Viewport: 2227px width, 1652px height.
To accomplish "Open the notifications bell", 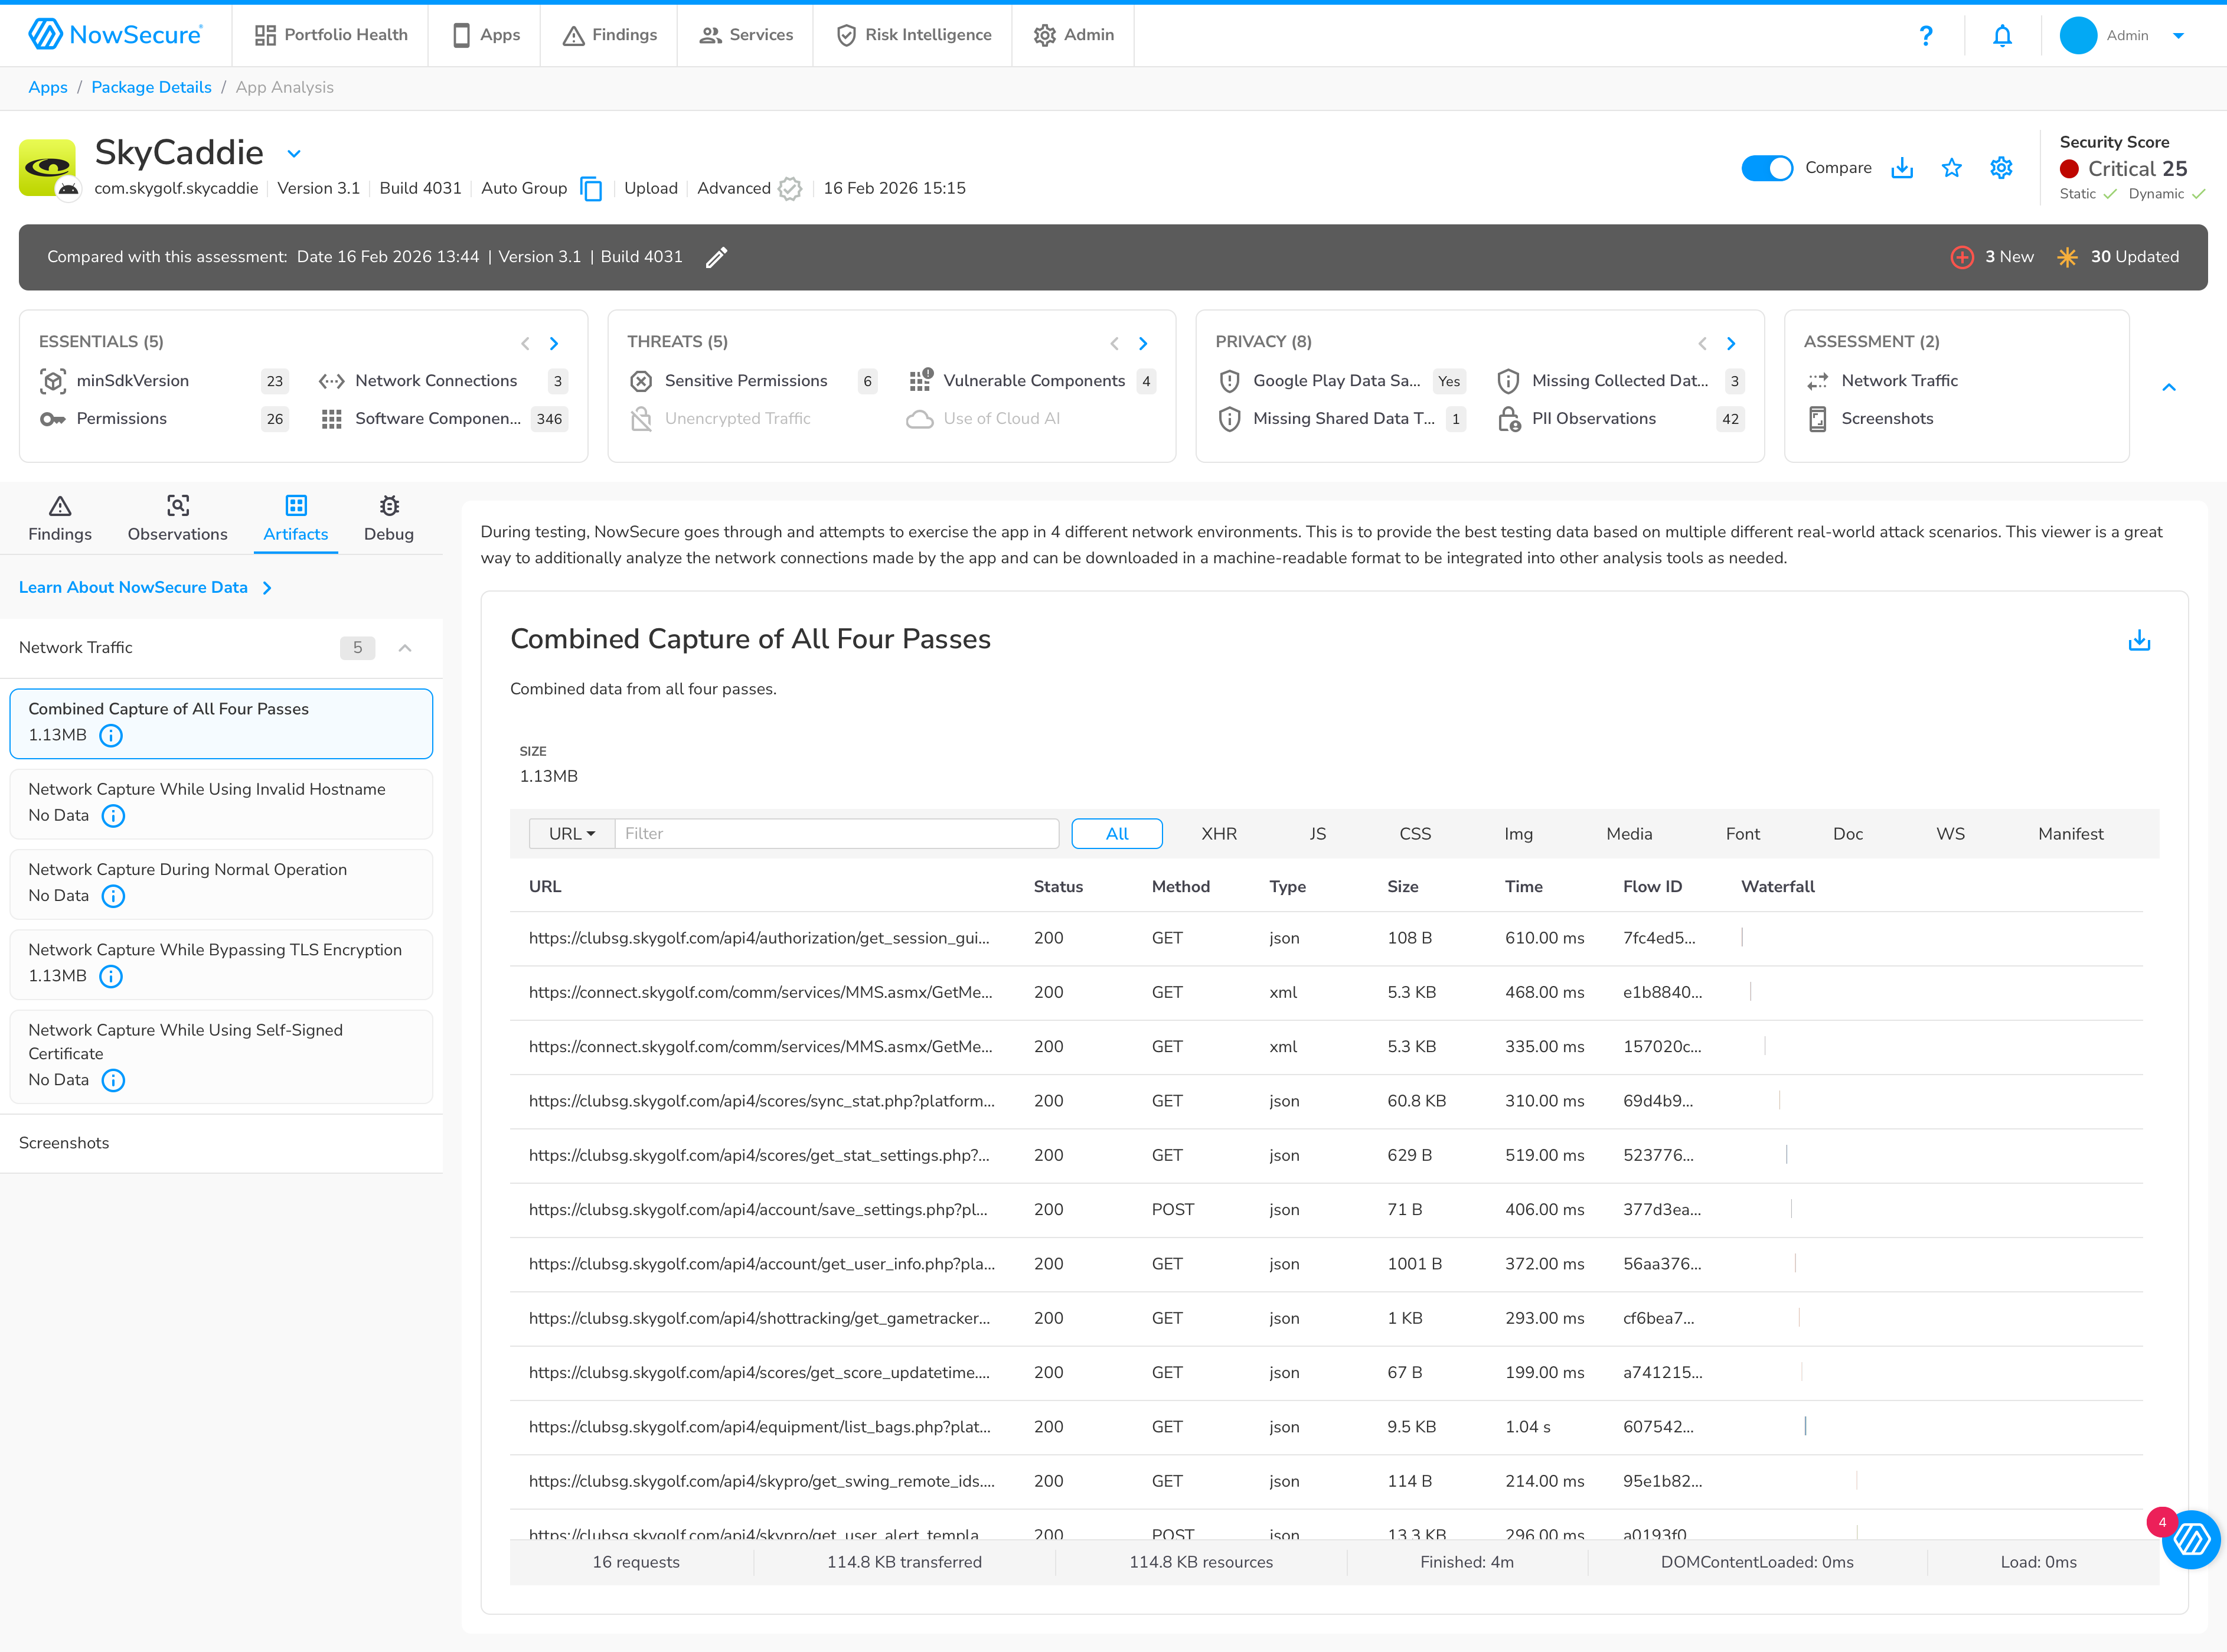I will pos(2002,35).
